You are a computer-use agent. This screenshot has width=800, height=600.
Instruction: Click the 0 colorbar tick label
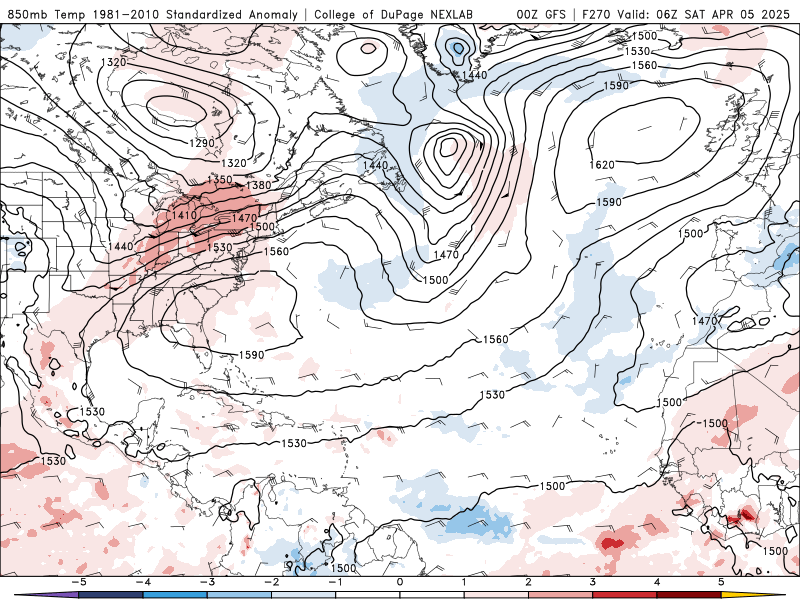tap(399, 582)
